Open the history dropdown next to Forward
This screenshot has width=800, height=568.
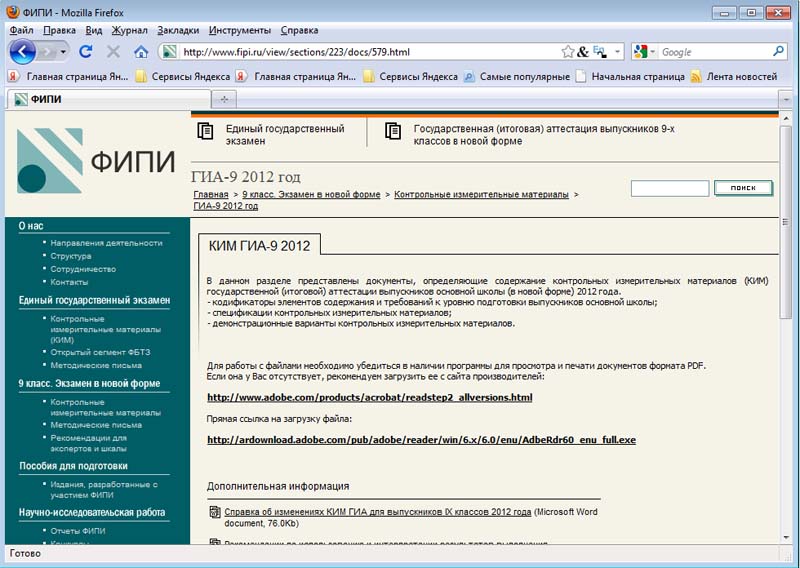[63, 52]
